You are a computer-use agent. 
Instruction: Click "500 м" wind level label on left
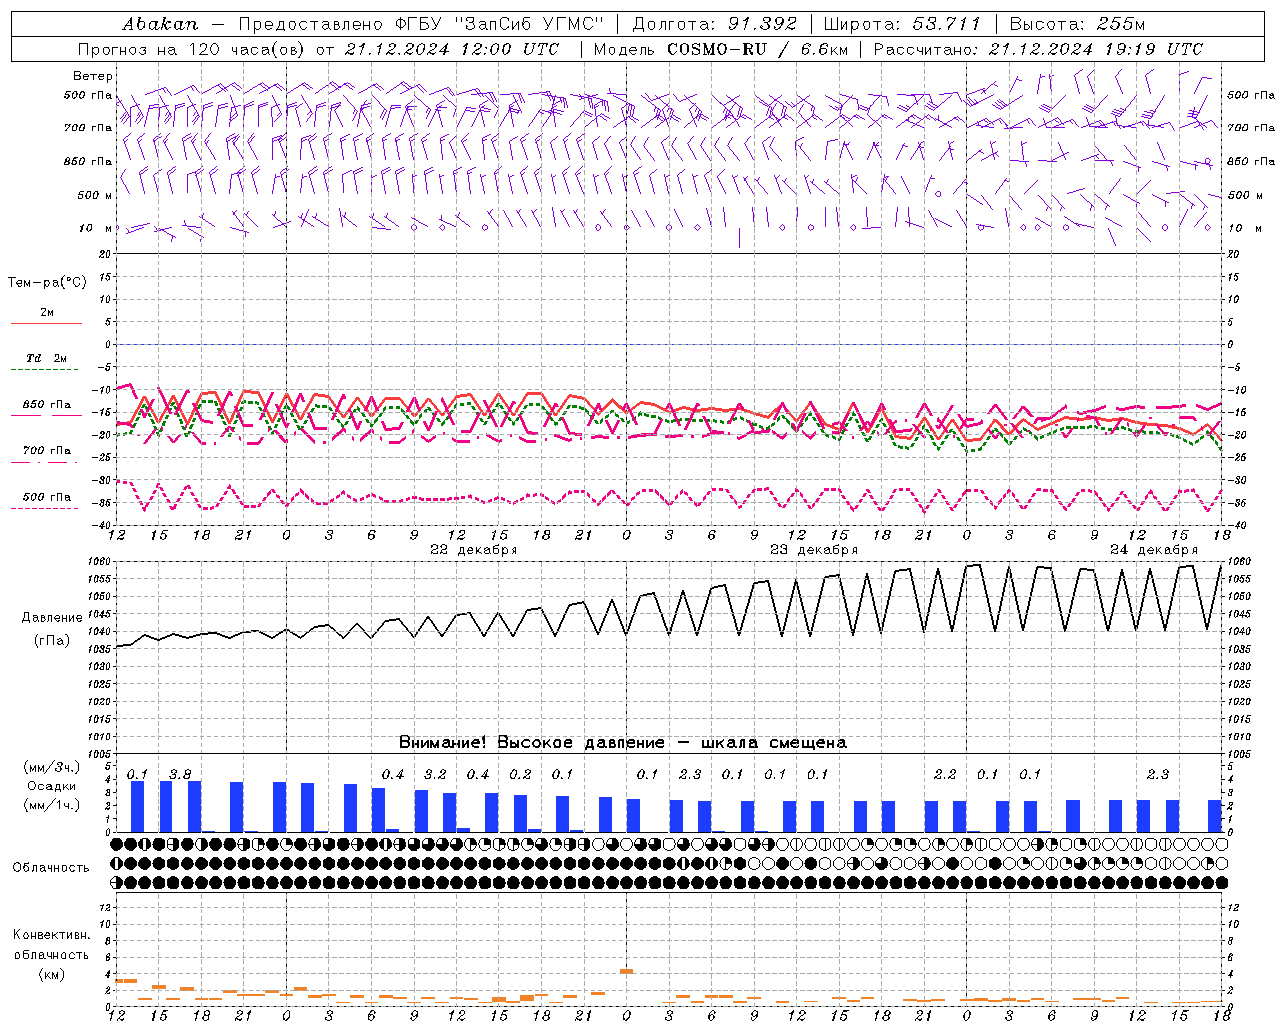point(95,195)
